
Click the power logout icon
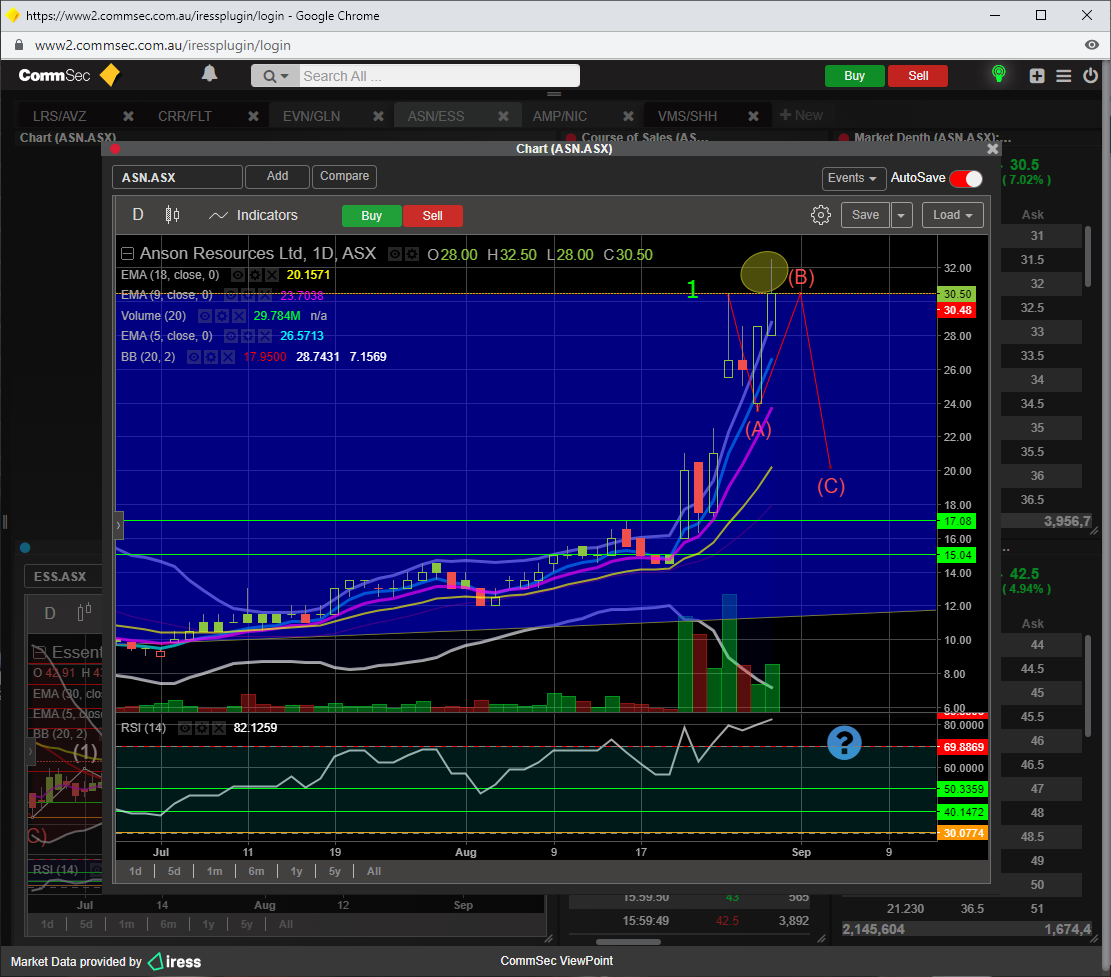click(1090, 75)
